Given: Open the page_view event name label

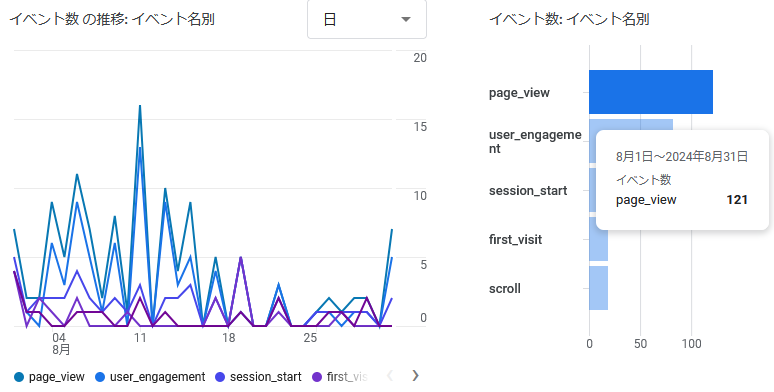Looking at the screenshot, I should coord(519,93).
